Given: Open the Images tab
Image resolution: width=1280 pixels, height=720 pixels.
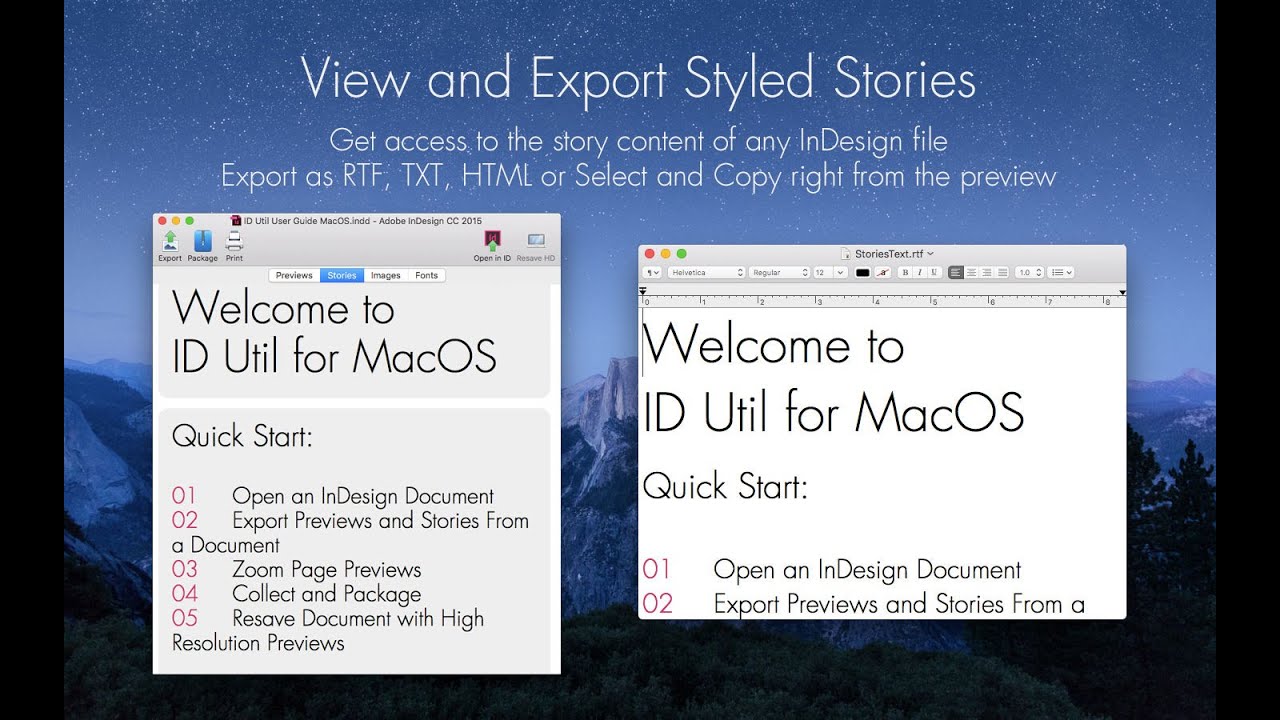Looking at the screenshot, I should tap(386, 275).
